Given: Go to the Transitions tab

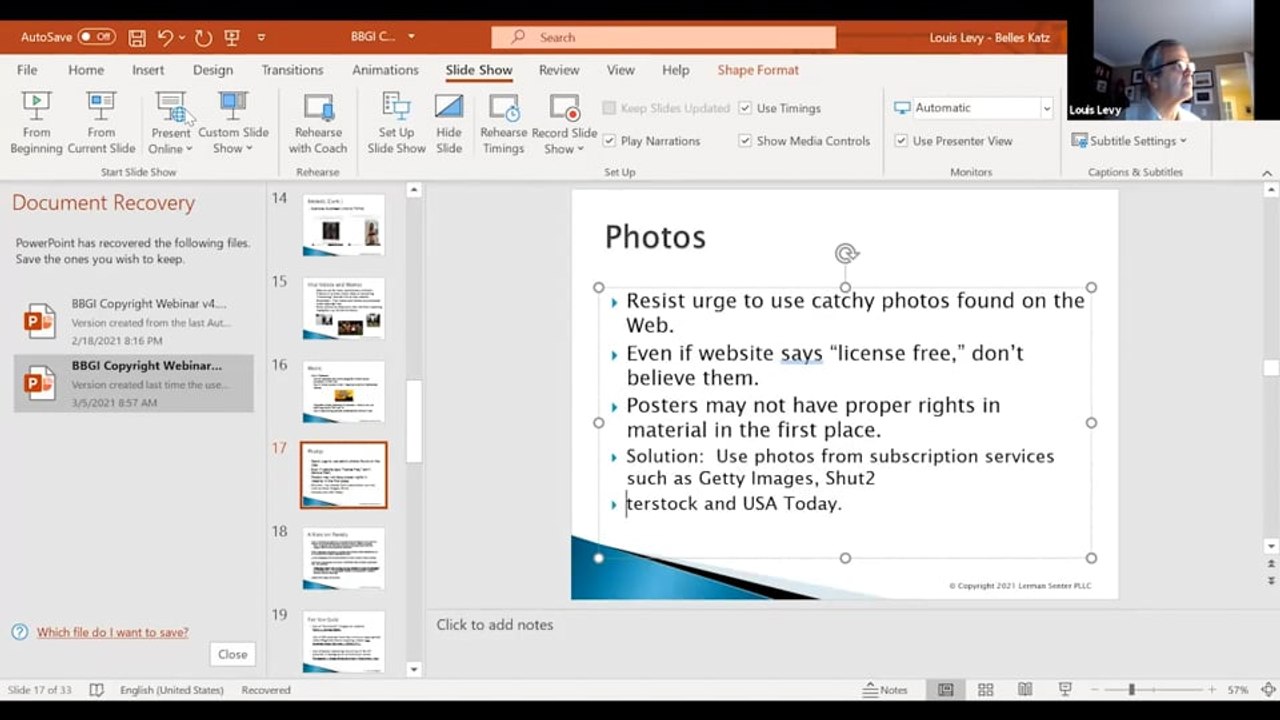Looking at the screenshot, I should 292,70.
